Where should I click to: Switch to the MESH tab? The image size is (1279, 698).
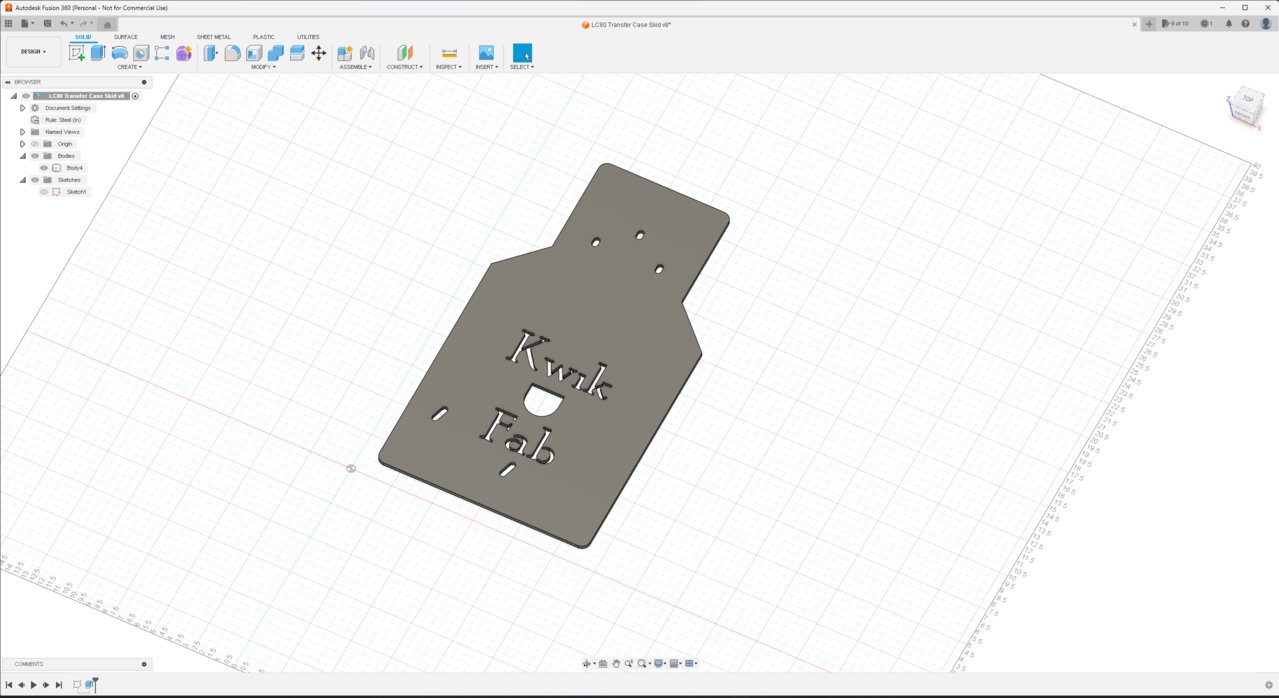coord(167,37)
